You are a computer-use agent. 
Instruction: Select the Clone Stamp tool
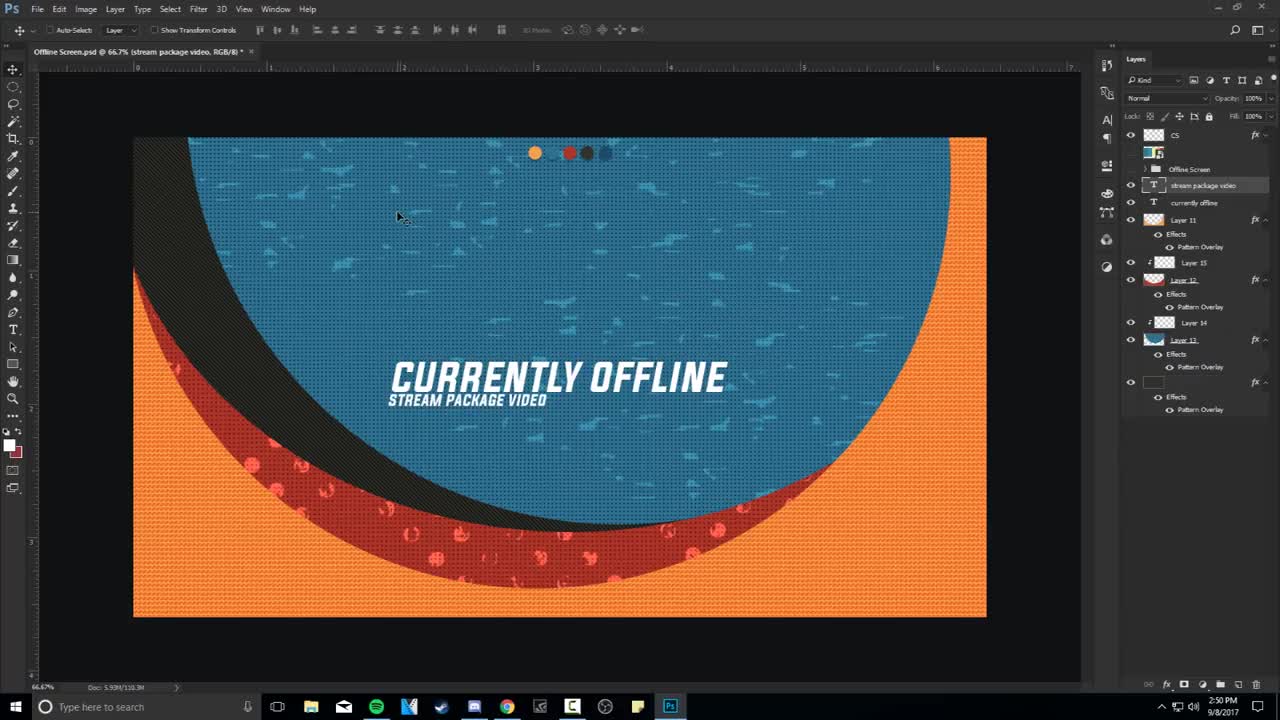pyautogui.click(x=13, y=208)
